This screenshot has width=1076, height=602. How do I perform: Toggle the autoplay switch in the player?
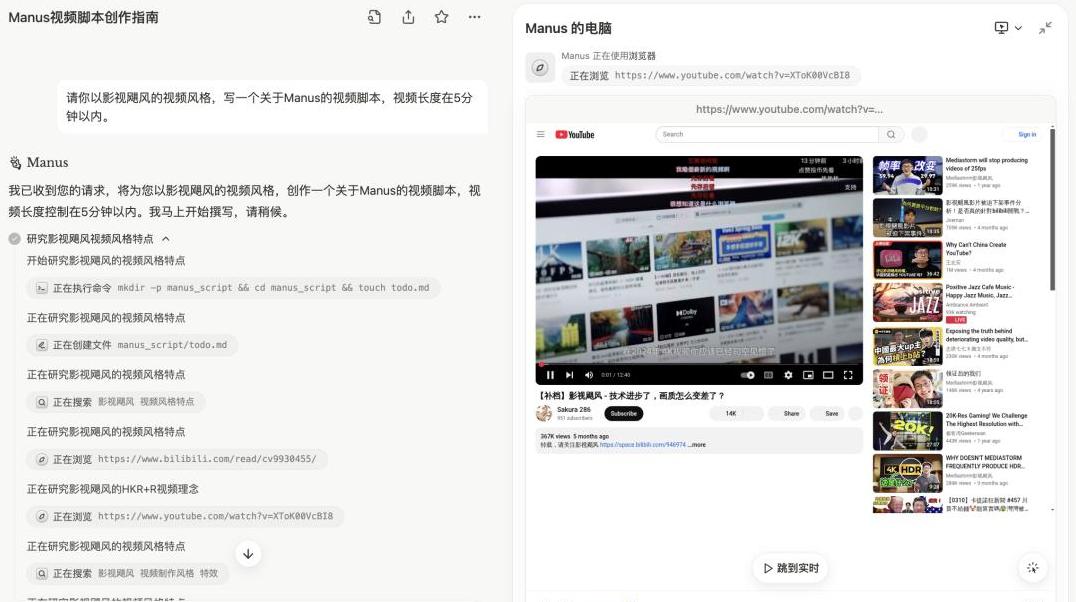coord(748,375)
